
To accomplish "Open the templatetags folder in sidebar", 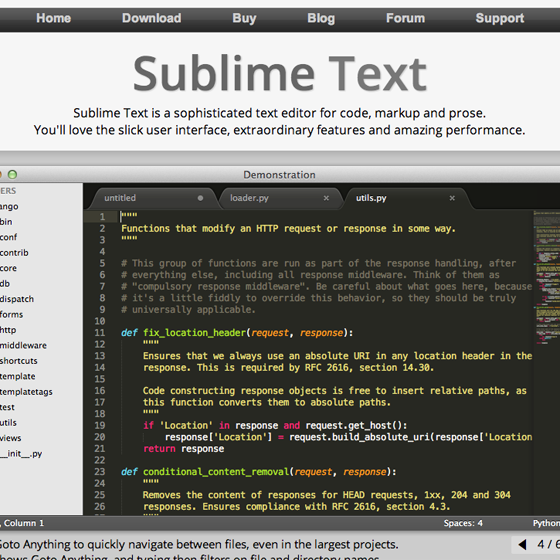I will click(x=26, y=392).
